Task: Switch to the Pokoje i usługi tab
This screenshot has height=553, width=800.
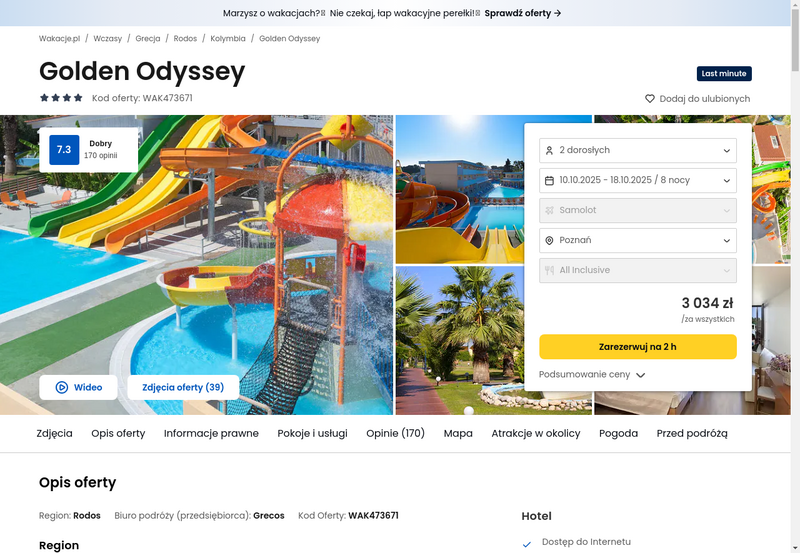Action: (312, 433)
